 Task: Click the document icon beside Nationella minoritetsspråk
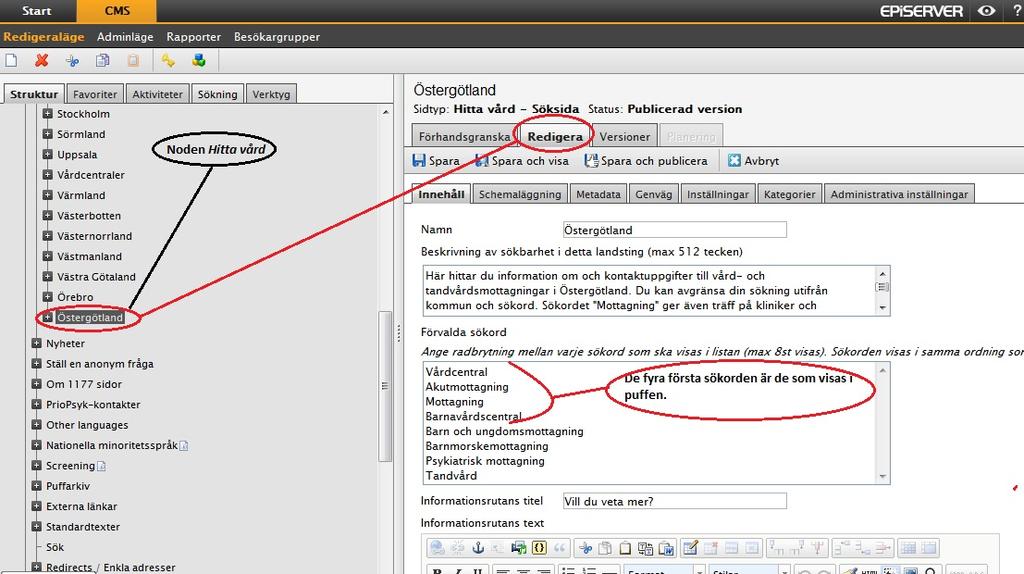(x=184, y=446)
